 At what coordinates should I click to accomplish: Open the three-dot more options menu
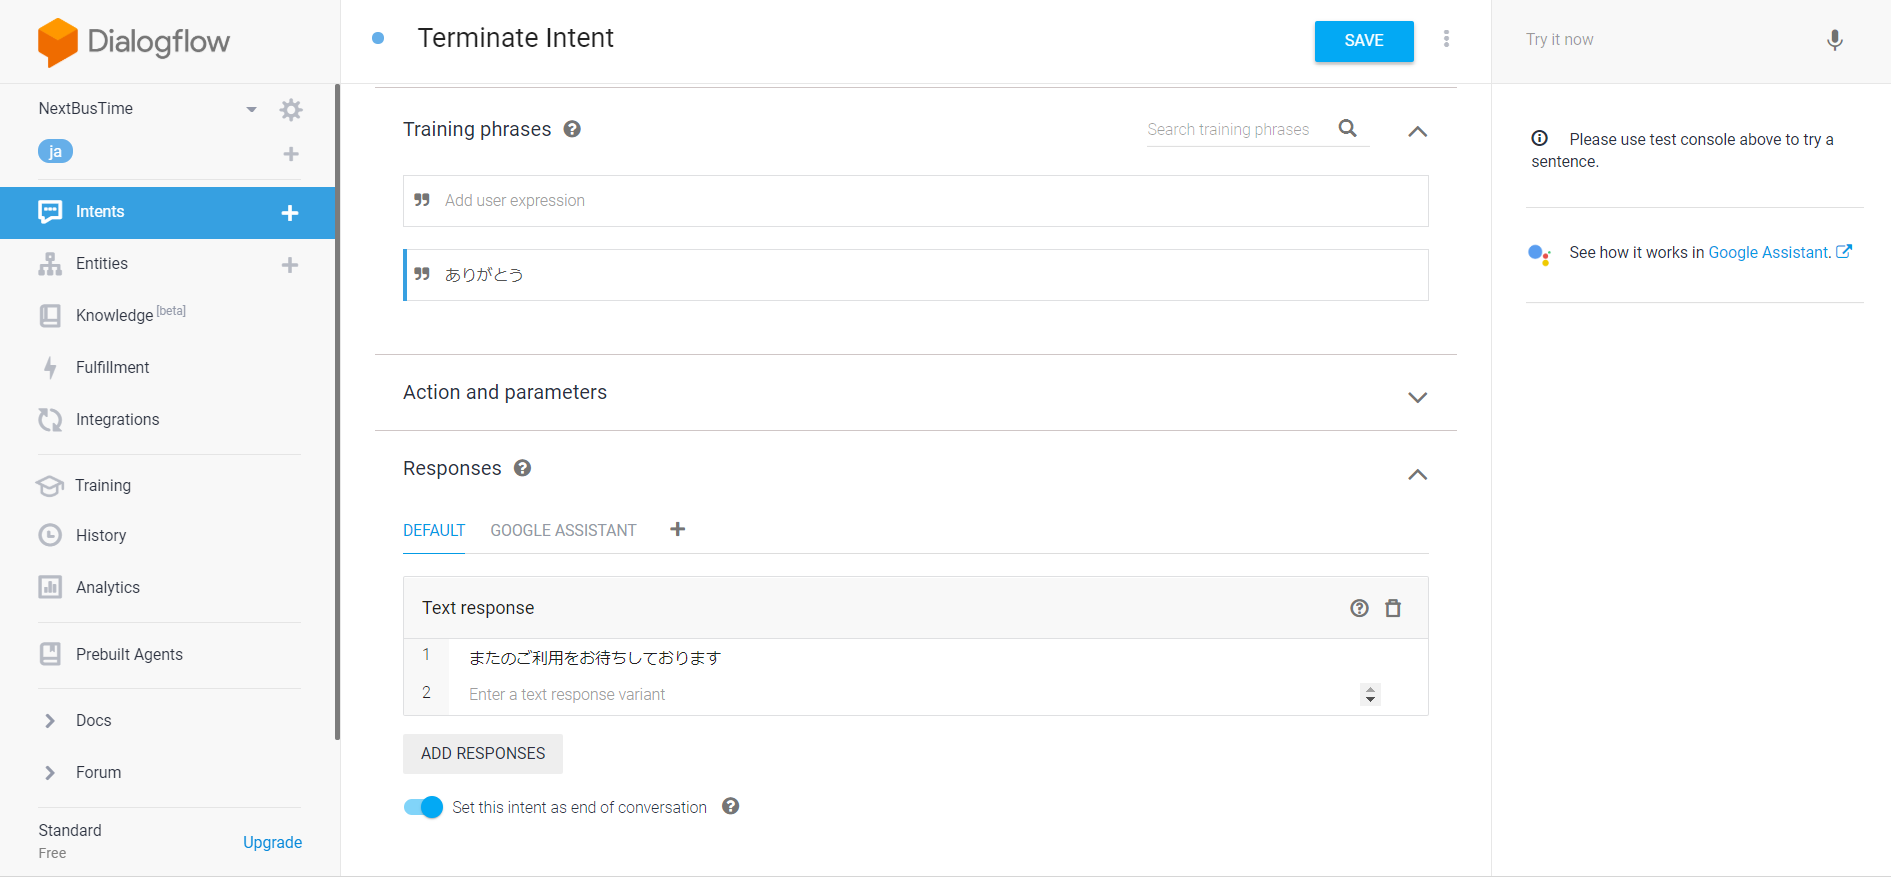[1446, 39]
